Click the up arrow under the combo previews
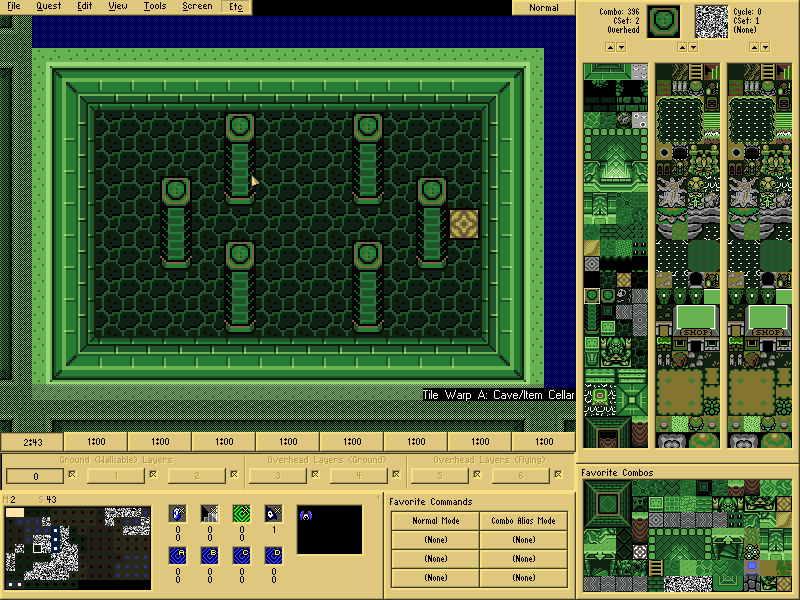Image resolution: width=800 pixels, height=600 pixels. pyautogui.click(x=682, y=47)
